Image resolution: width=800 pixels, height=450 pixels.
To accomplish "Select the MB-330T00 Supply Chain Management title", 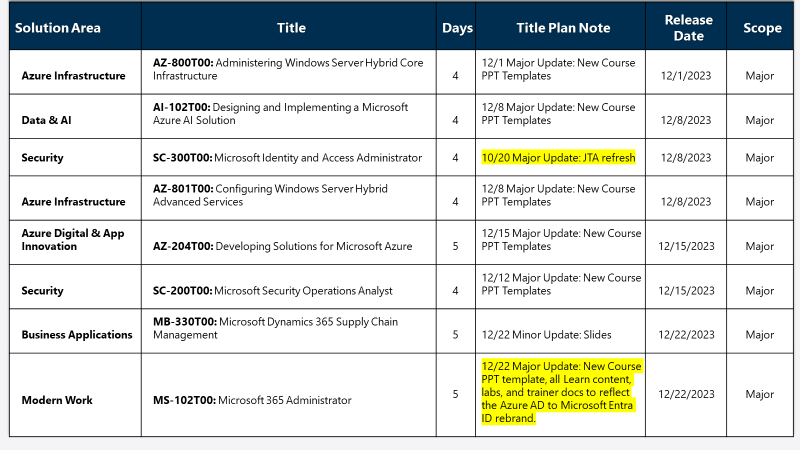I will (x=276, y=328).
